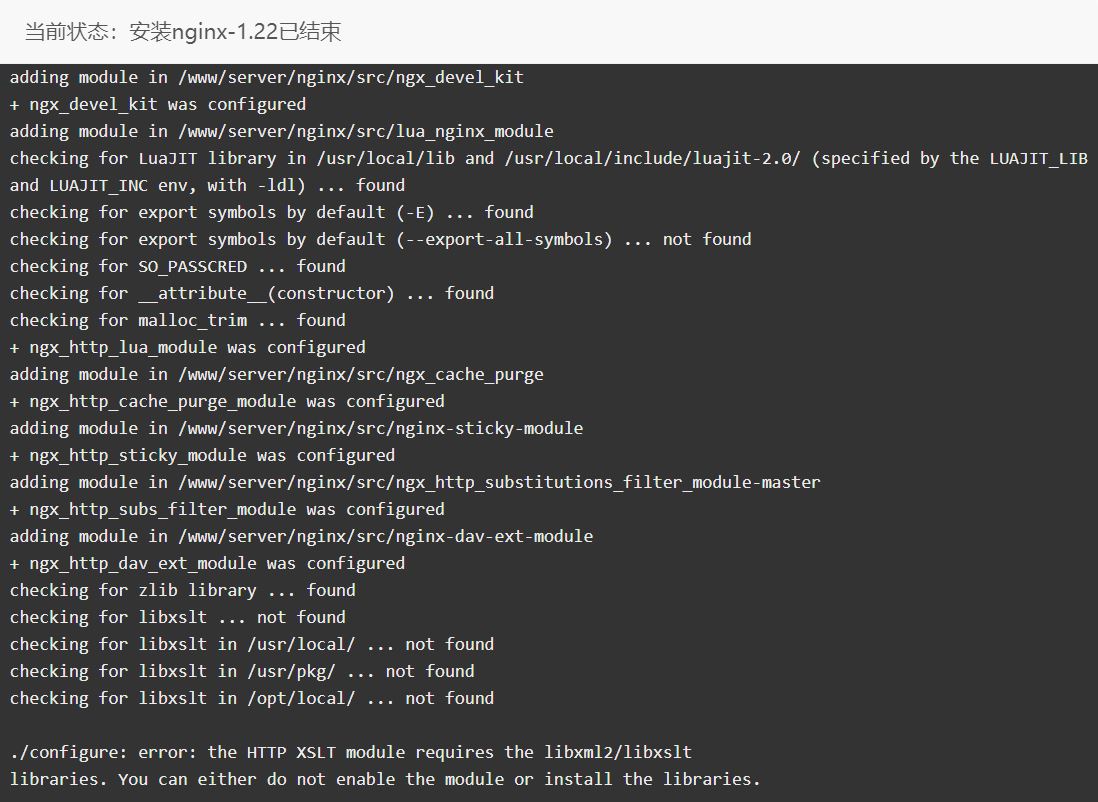Click 'ngx_http_lua_module was configured' line
The height and width of the screenshot is (802, 1098).
click(x=188, y=347)
